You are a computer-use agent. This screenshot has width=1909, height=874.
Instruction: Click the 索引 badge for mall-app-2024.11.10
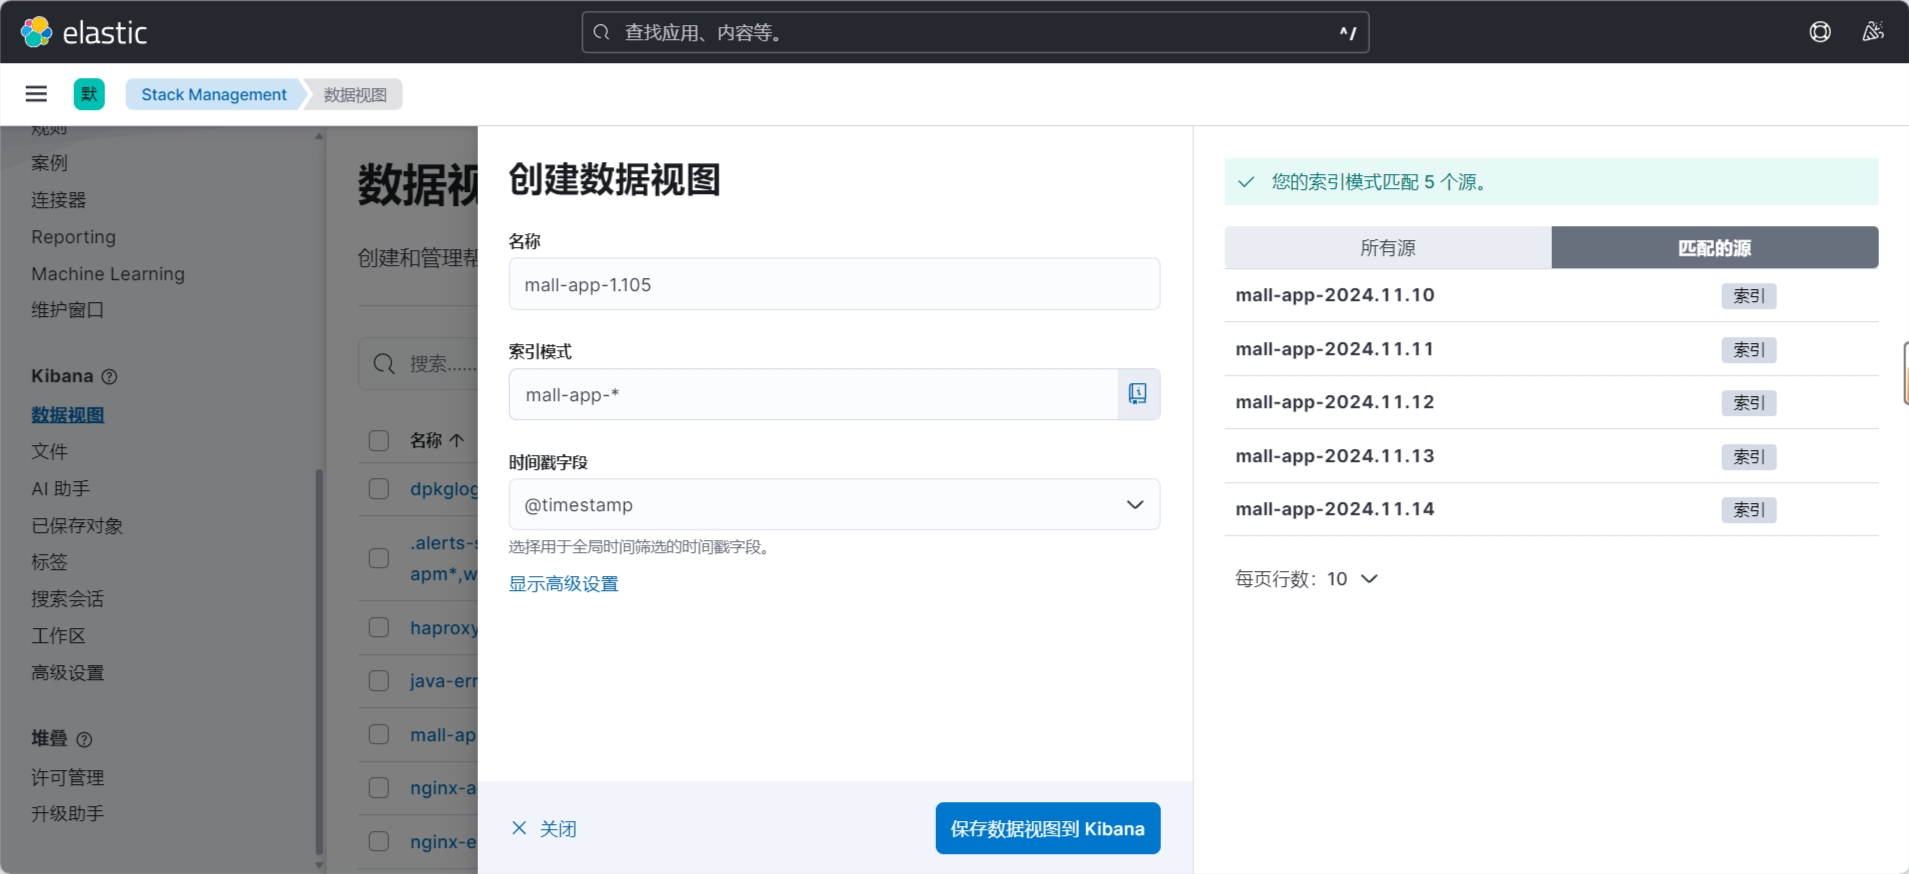1749,296
